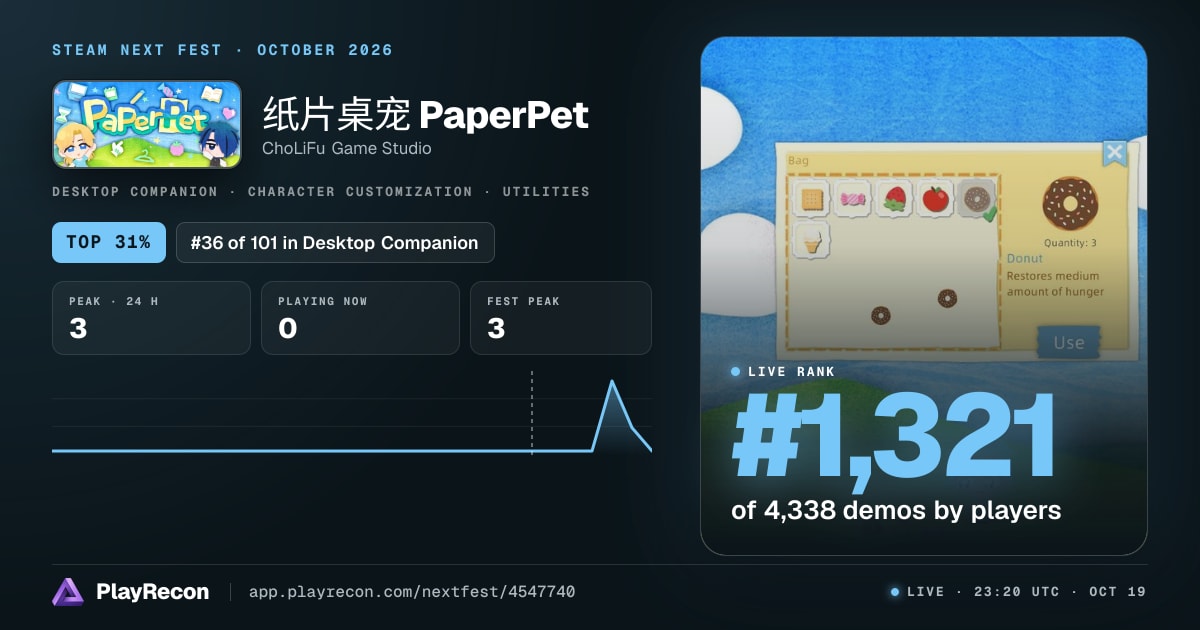Click "ChoLiFu Game Studio" developer name
This screenshot has width=1200, height=630.
click(347, 148)
